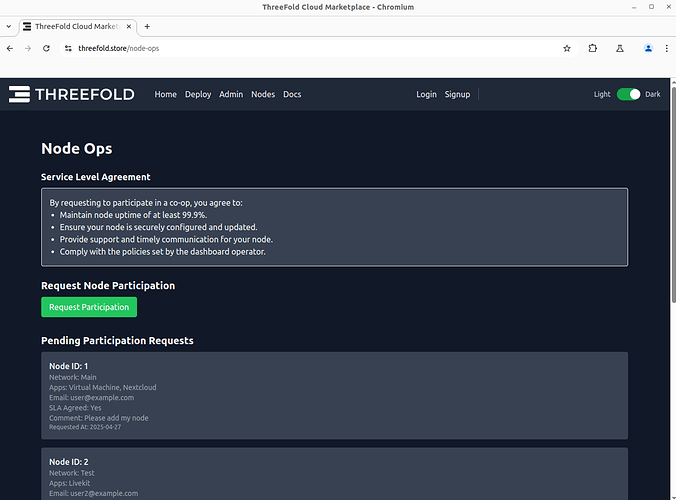Open the Admin nav link
Screen dimensions: 676x500
click(x=231, y=94)
